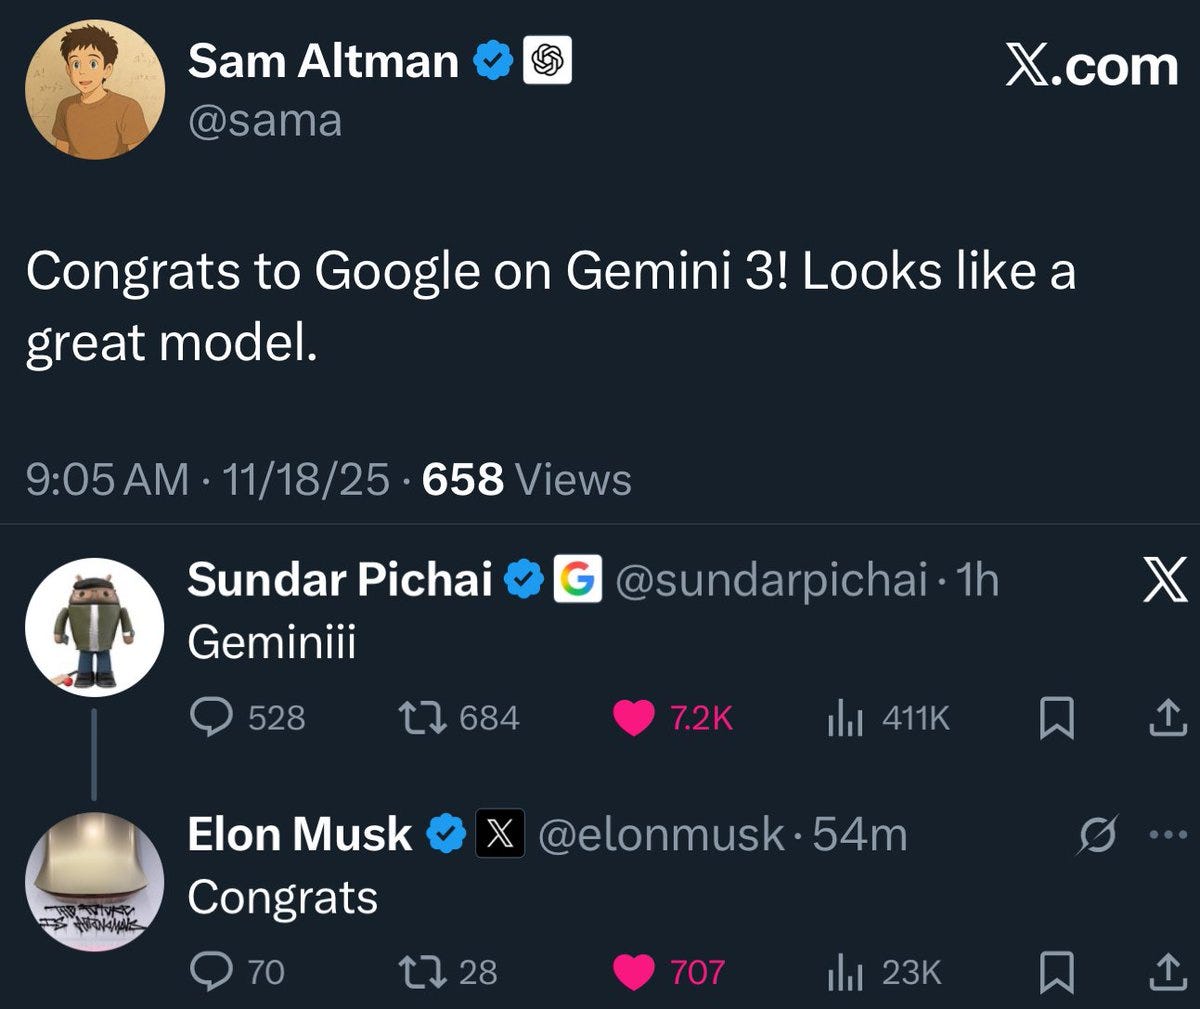The width and height of the screenshot is (1200, 1009).
Task: Click the OpenAI logo next to Sam Altman's name
Action: click(547, 59)
